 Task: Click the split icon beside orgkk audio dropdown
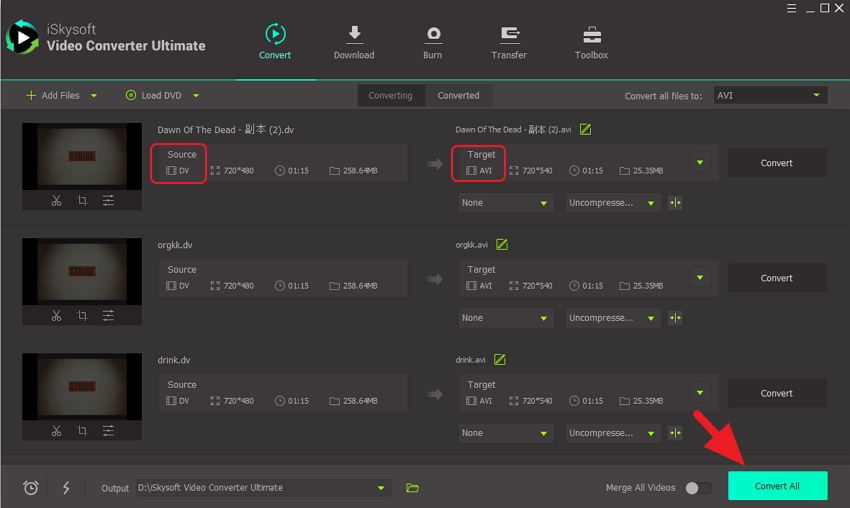point(676,318)
